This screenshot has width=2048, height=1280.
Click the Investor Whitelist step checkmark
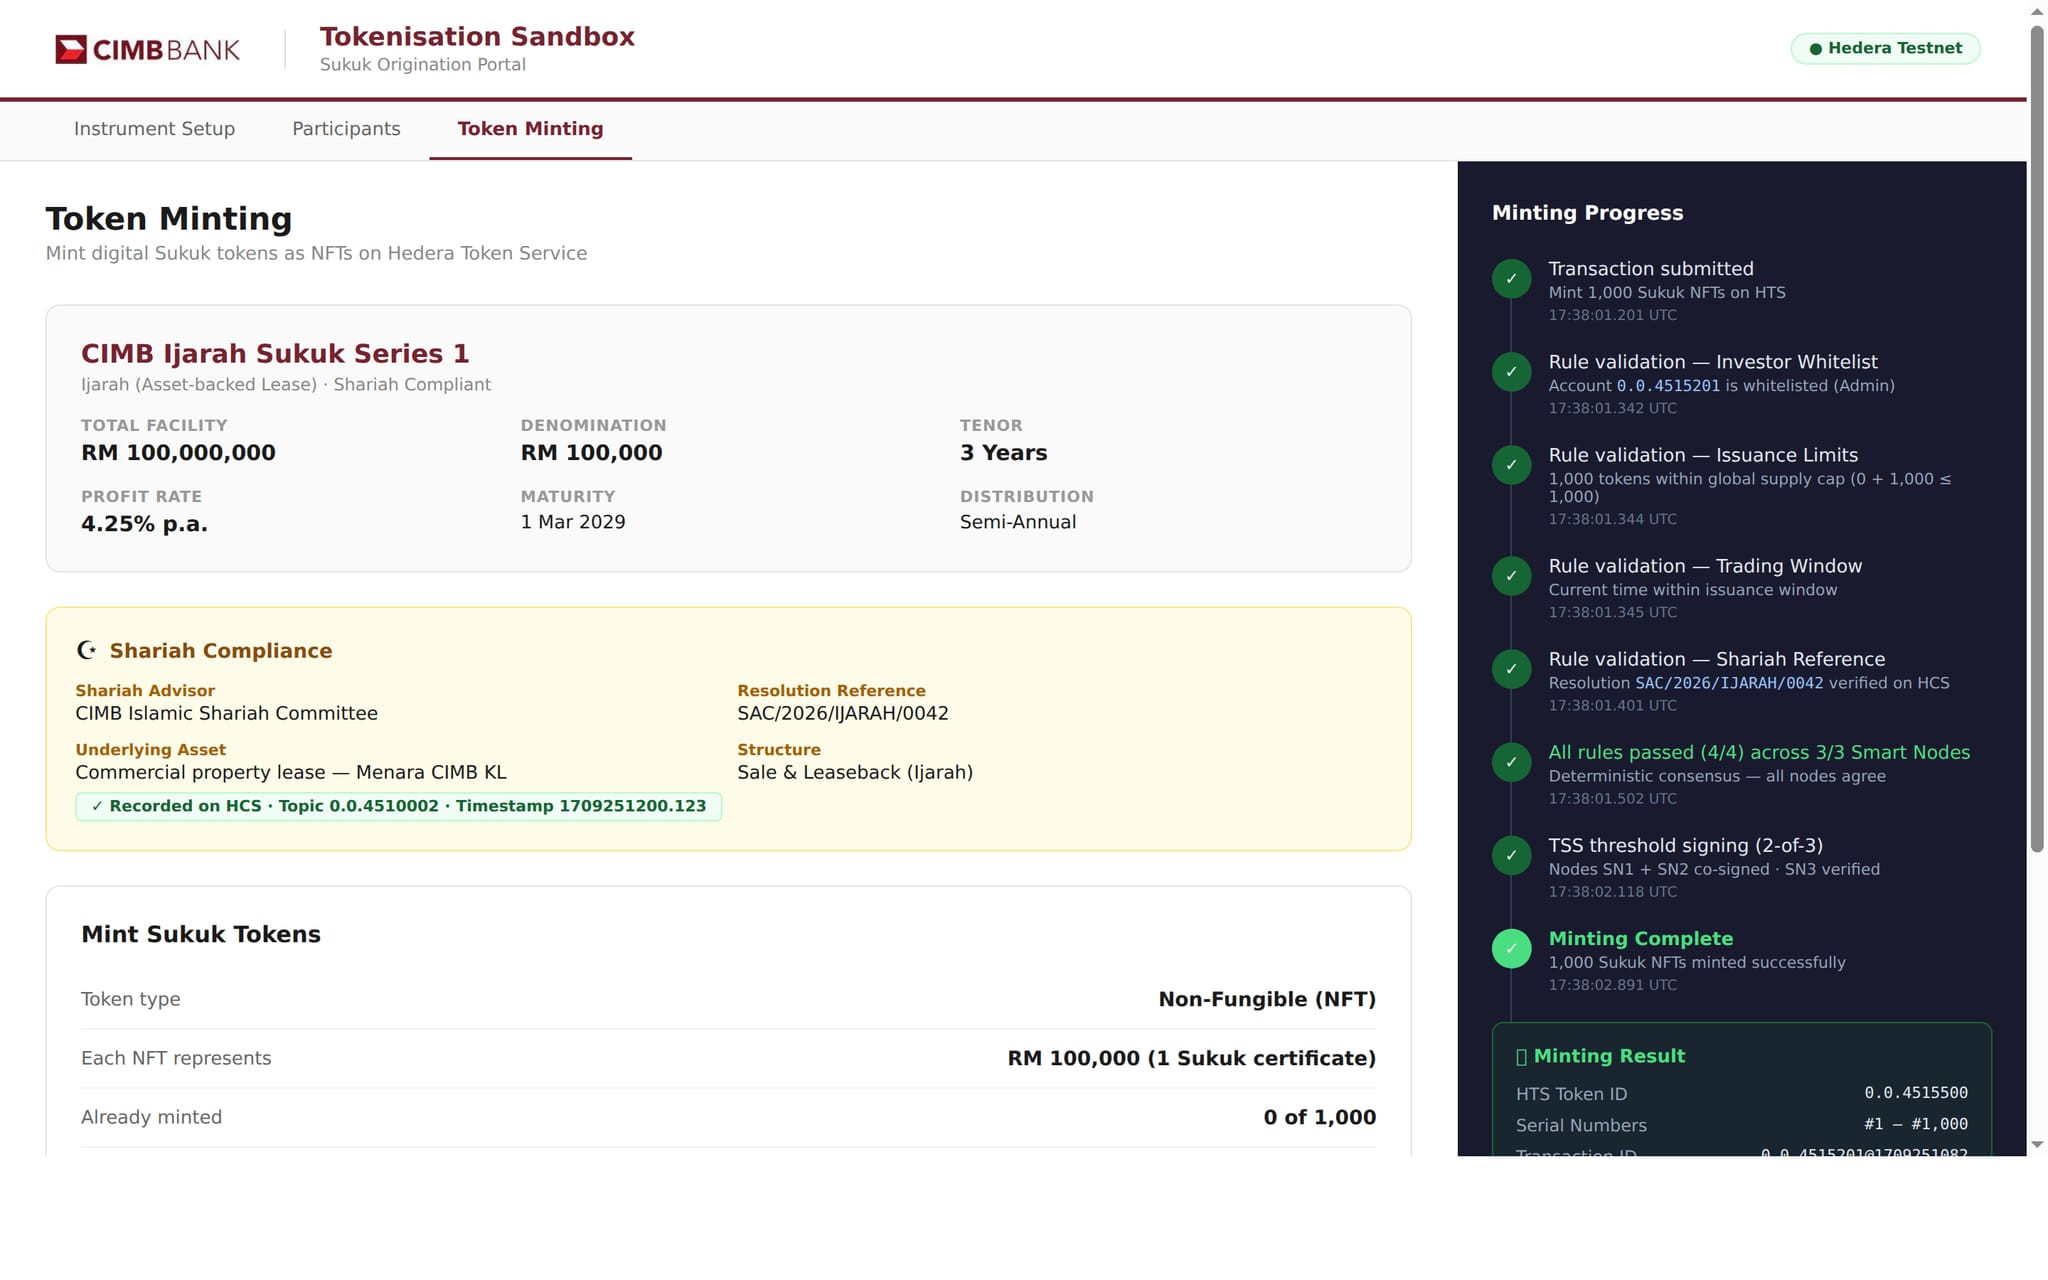pyautogui.click(x=1511, y=372)
